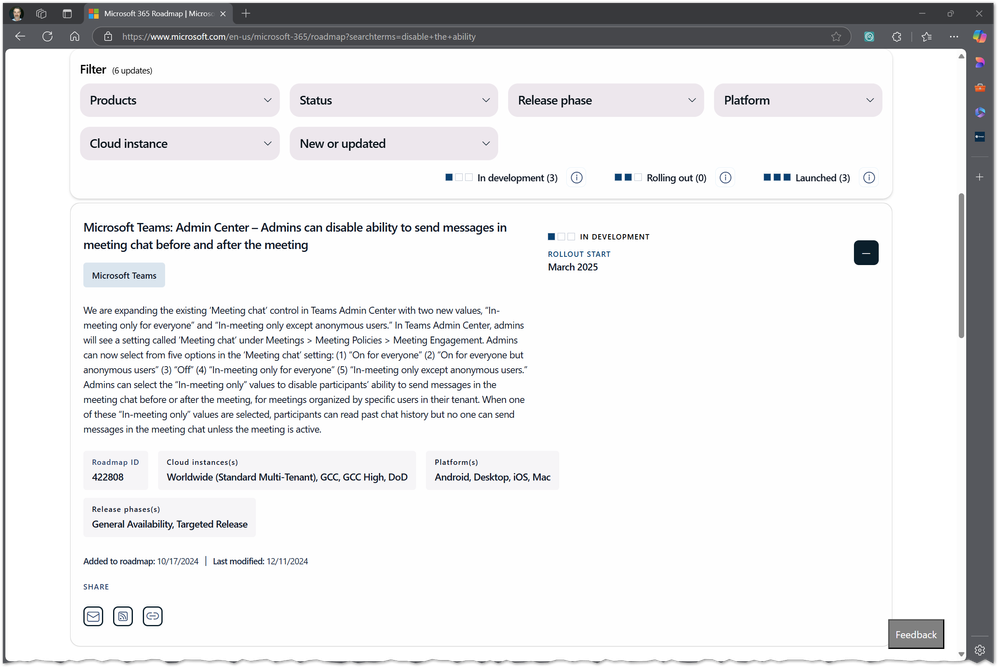The width and height of the screenshot is (998, 668).
Task: View site information lock icon
Action: (108, 37)
